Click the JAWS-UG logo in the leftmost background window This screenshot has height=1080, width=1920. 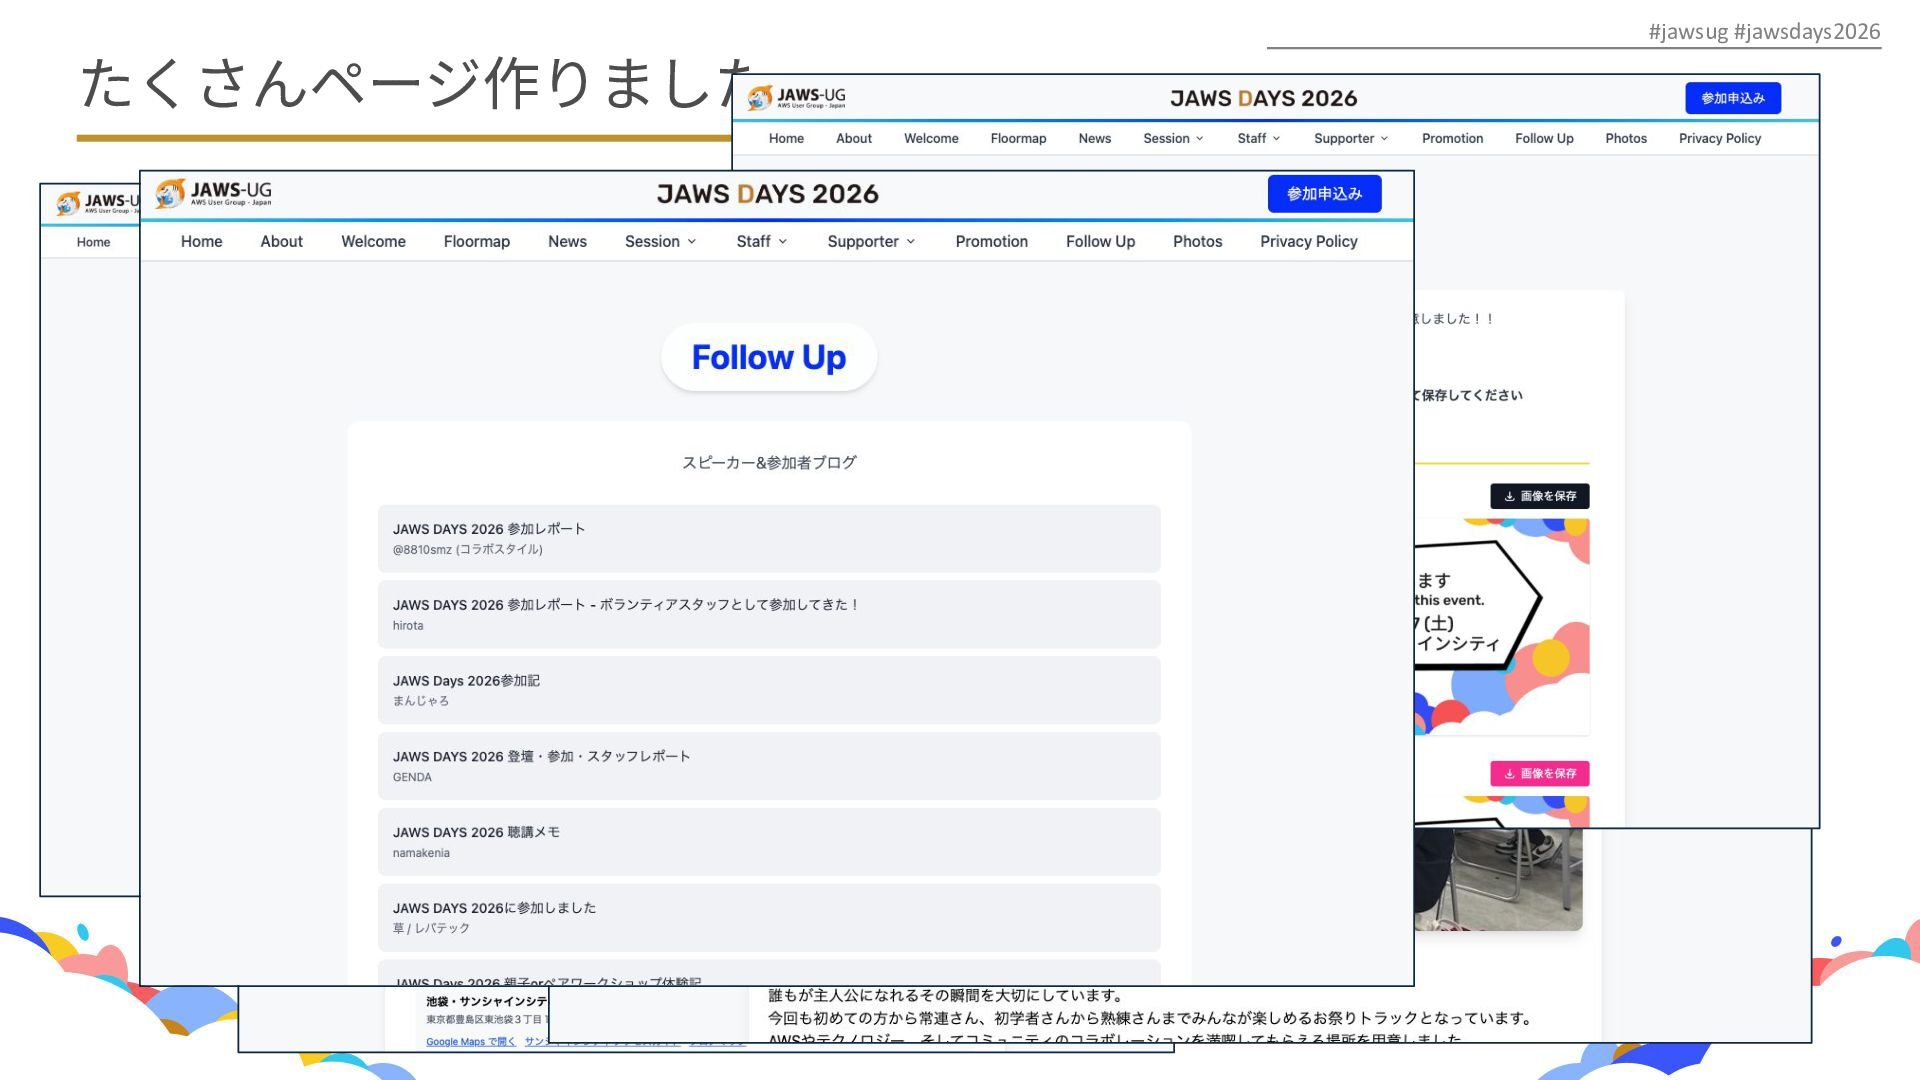pos(98,203)
